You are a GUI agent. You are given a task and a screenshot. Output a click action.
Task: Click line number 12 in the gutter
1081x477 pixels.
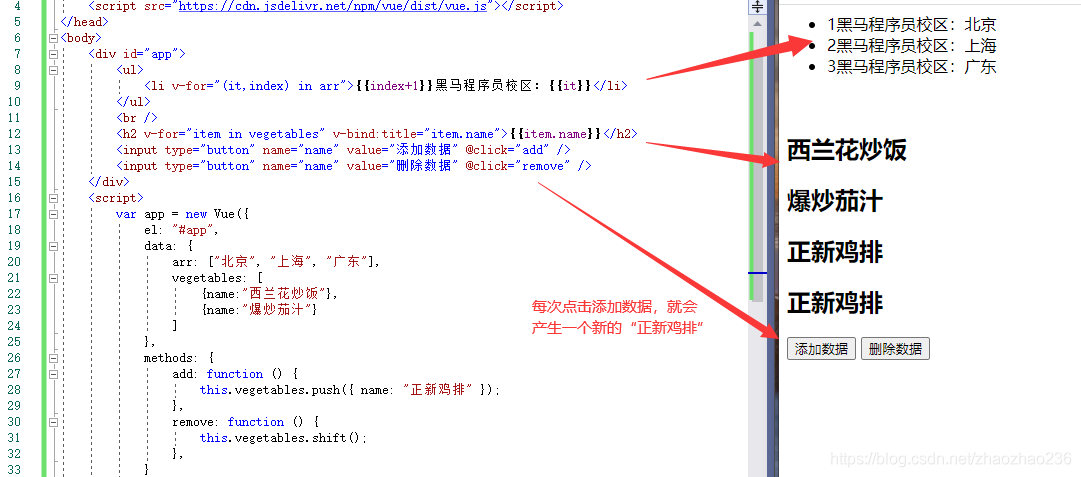point(14,134)
